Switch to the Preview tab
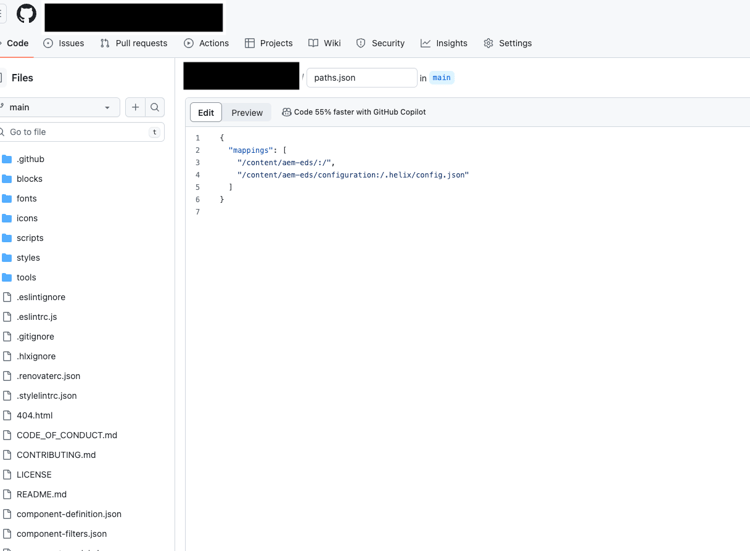Viewport: 750px width, 551px height. click(x=247, y=112)
